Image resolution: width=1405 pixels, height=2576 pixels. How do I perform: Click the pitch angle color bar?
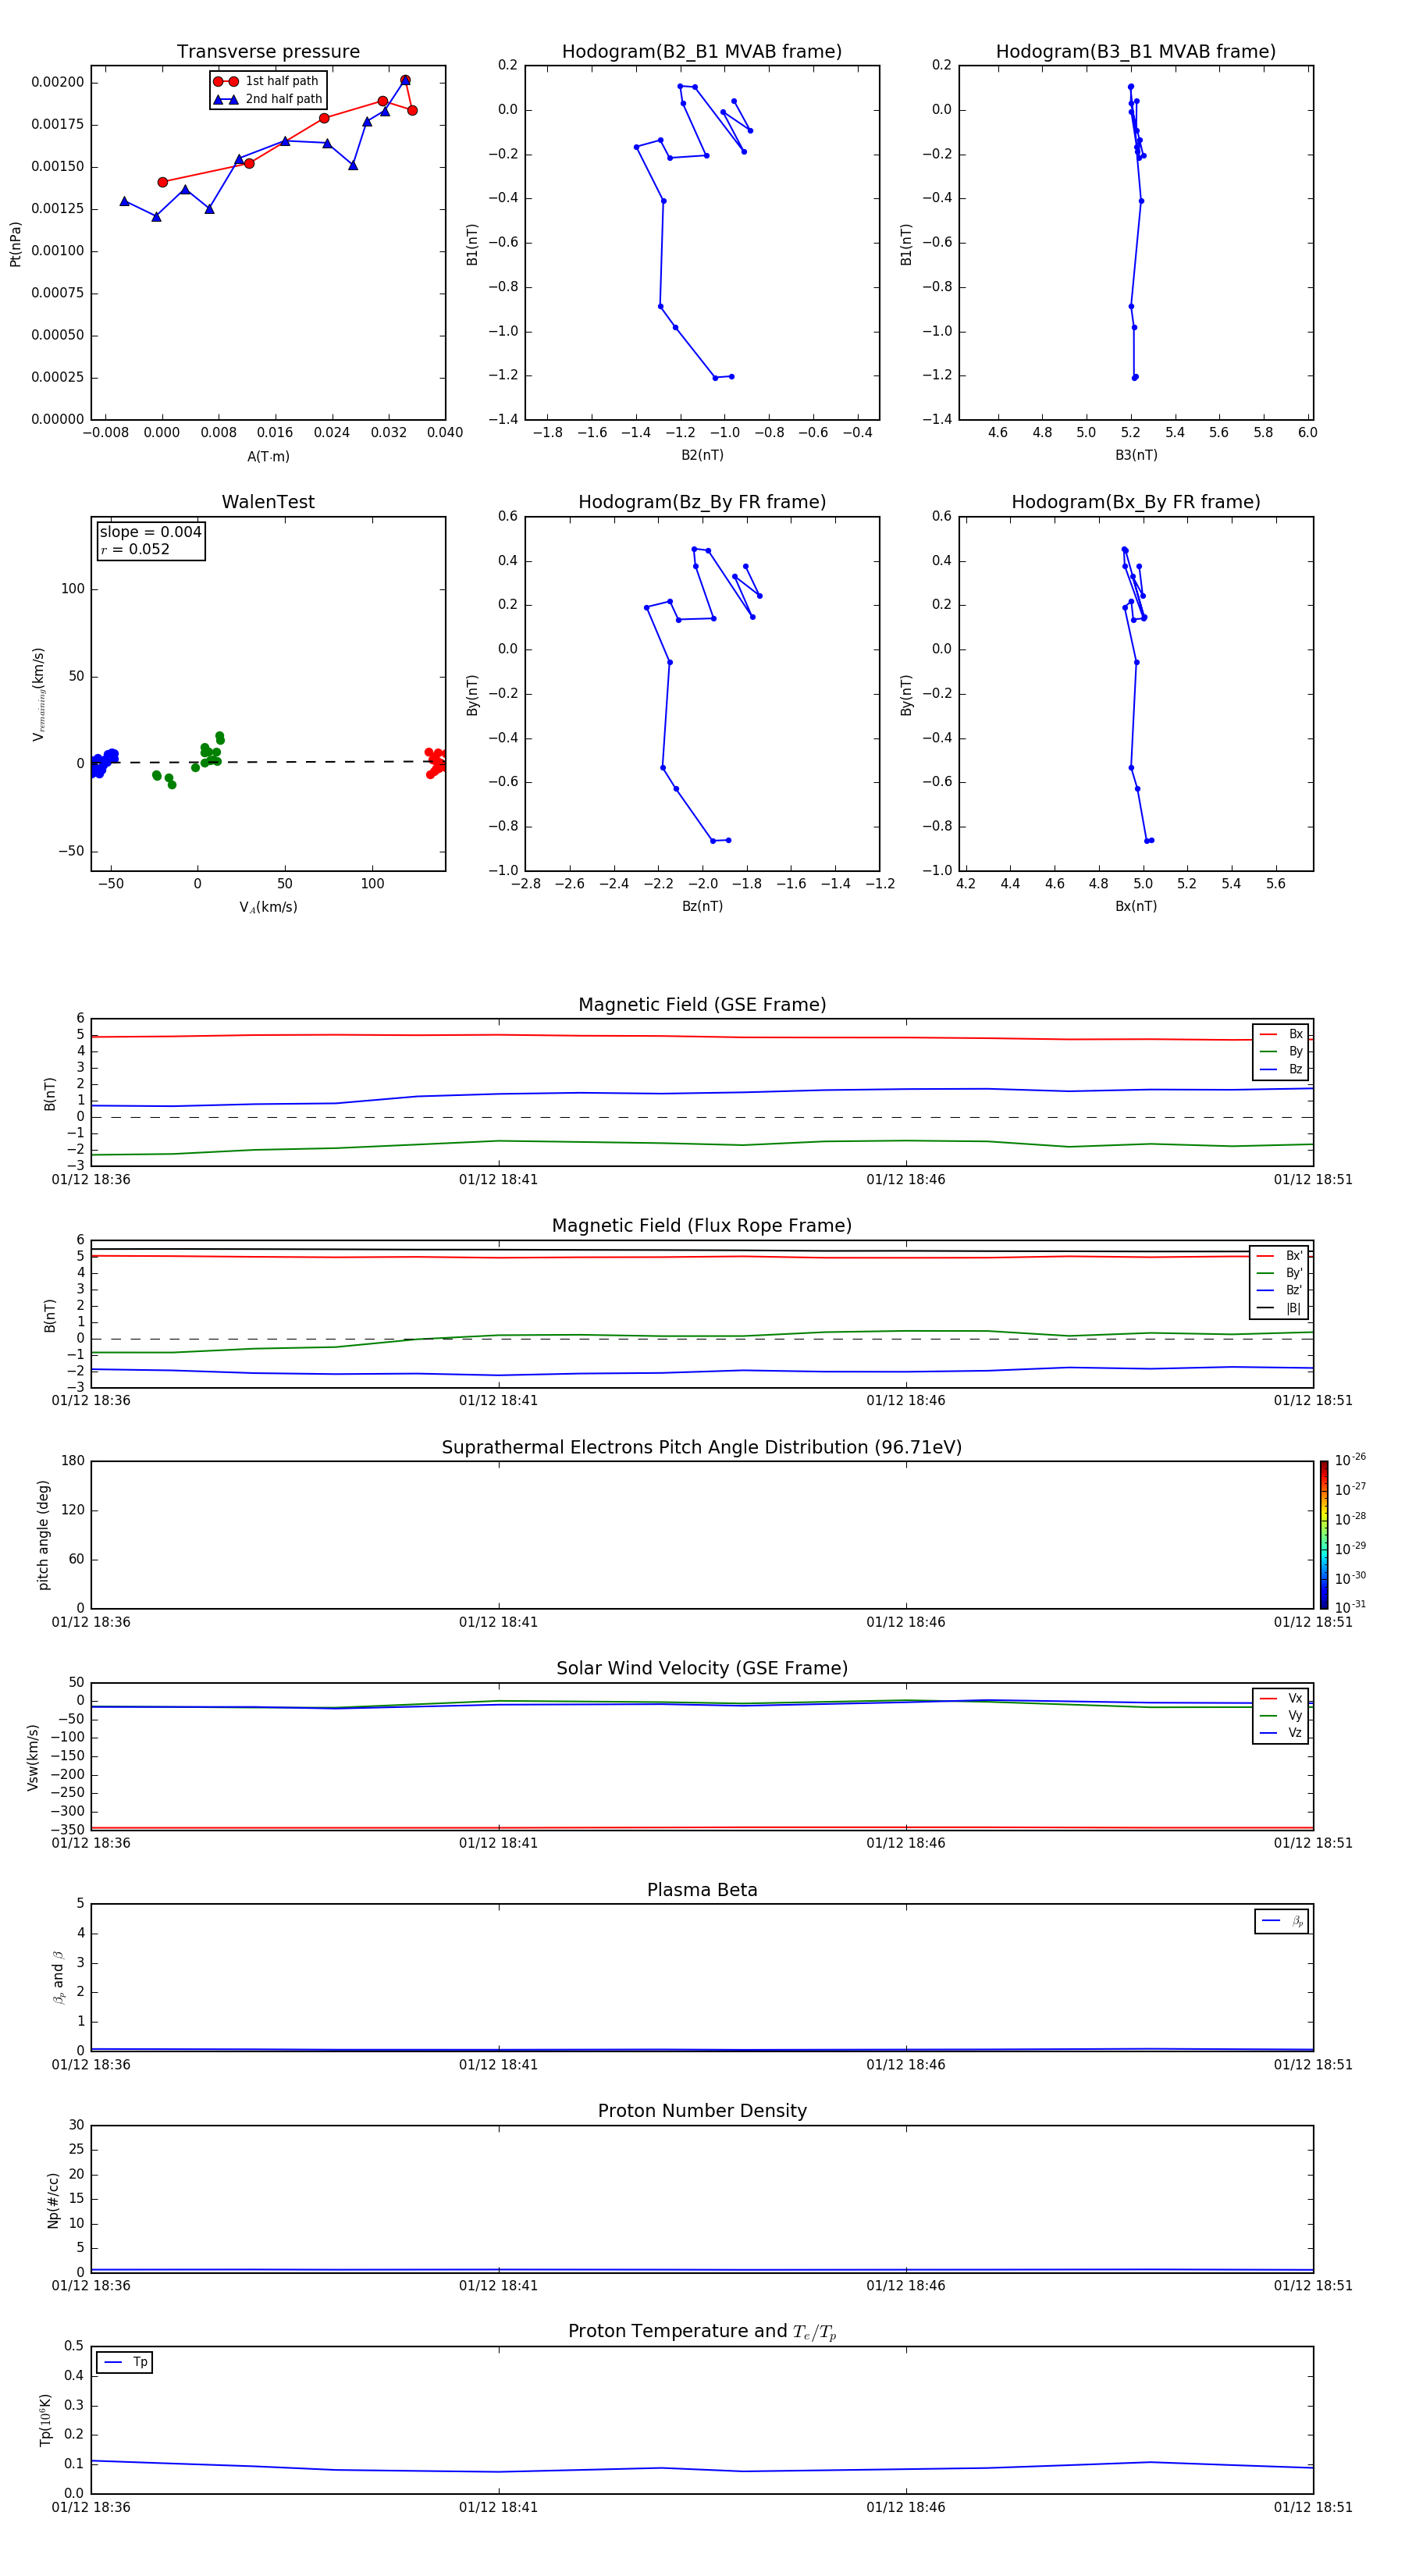[x=1323, y=1534]
